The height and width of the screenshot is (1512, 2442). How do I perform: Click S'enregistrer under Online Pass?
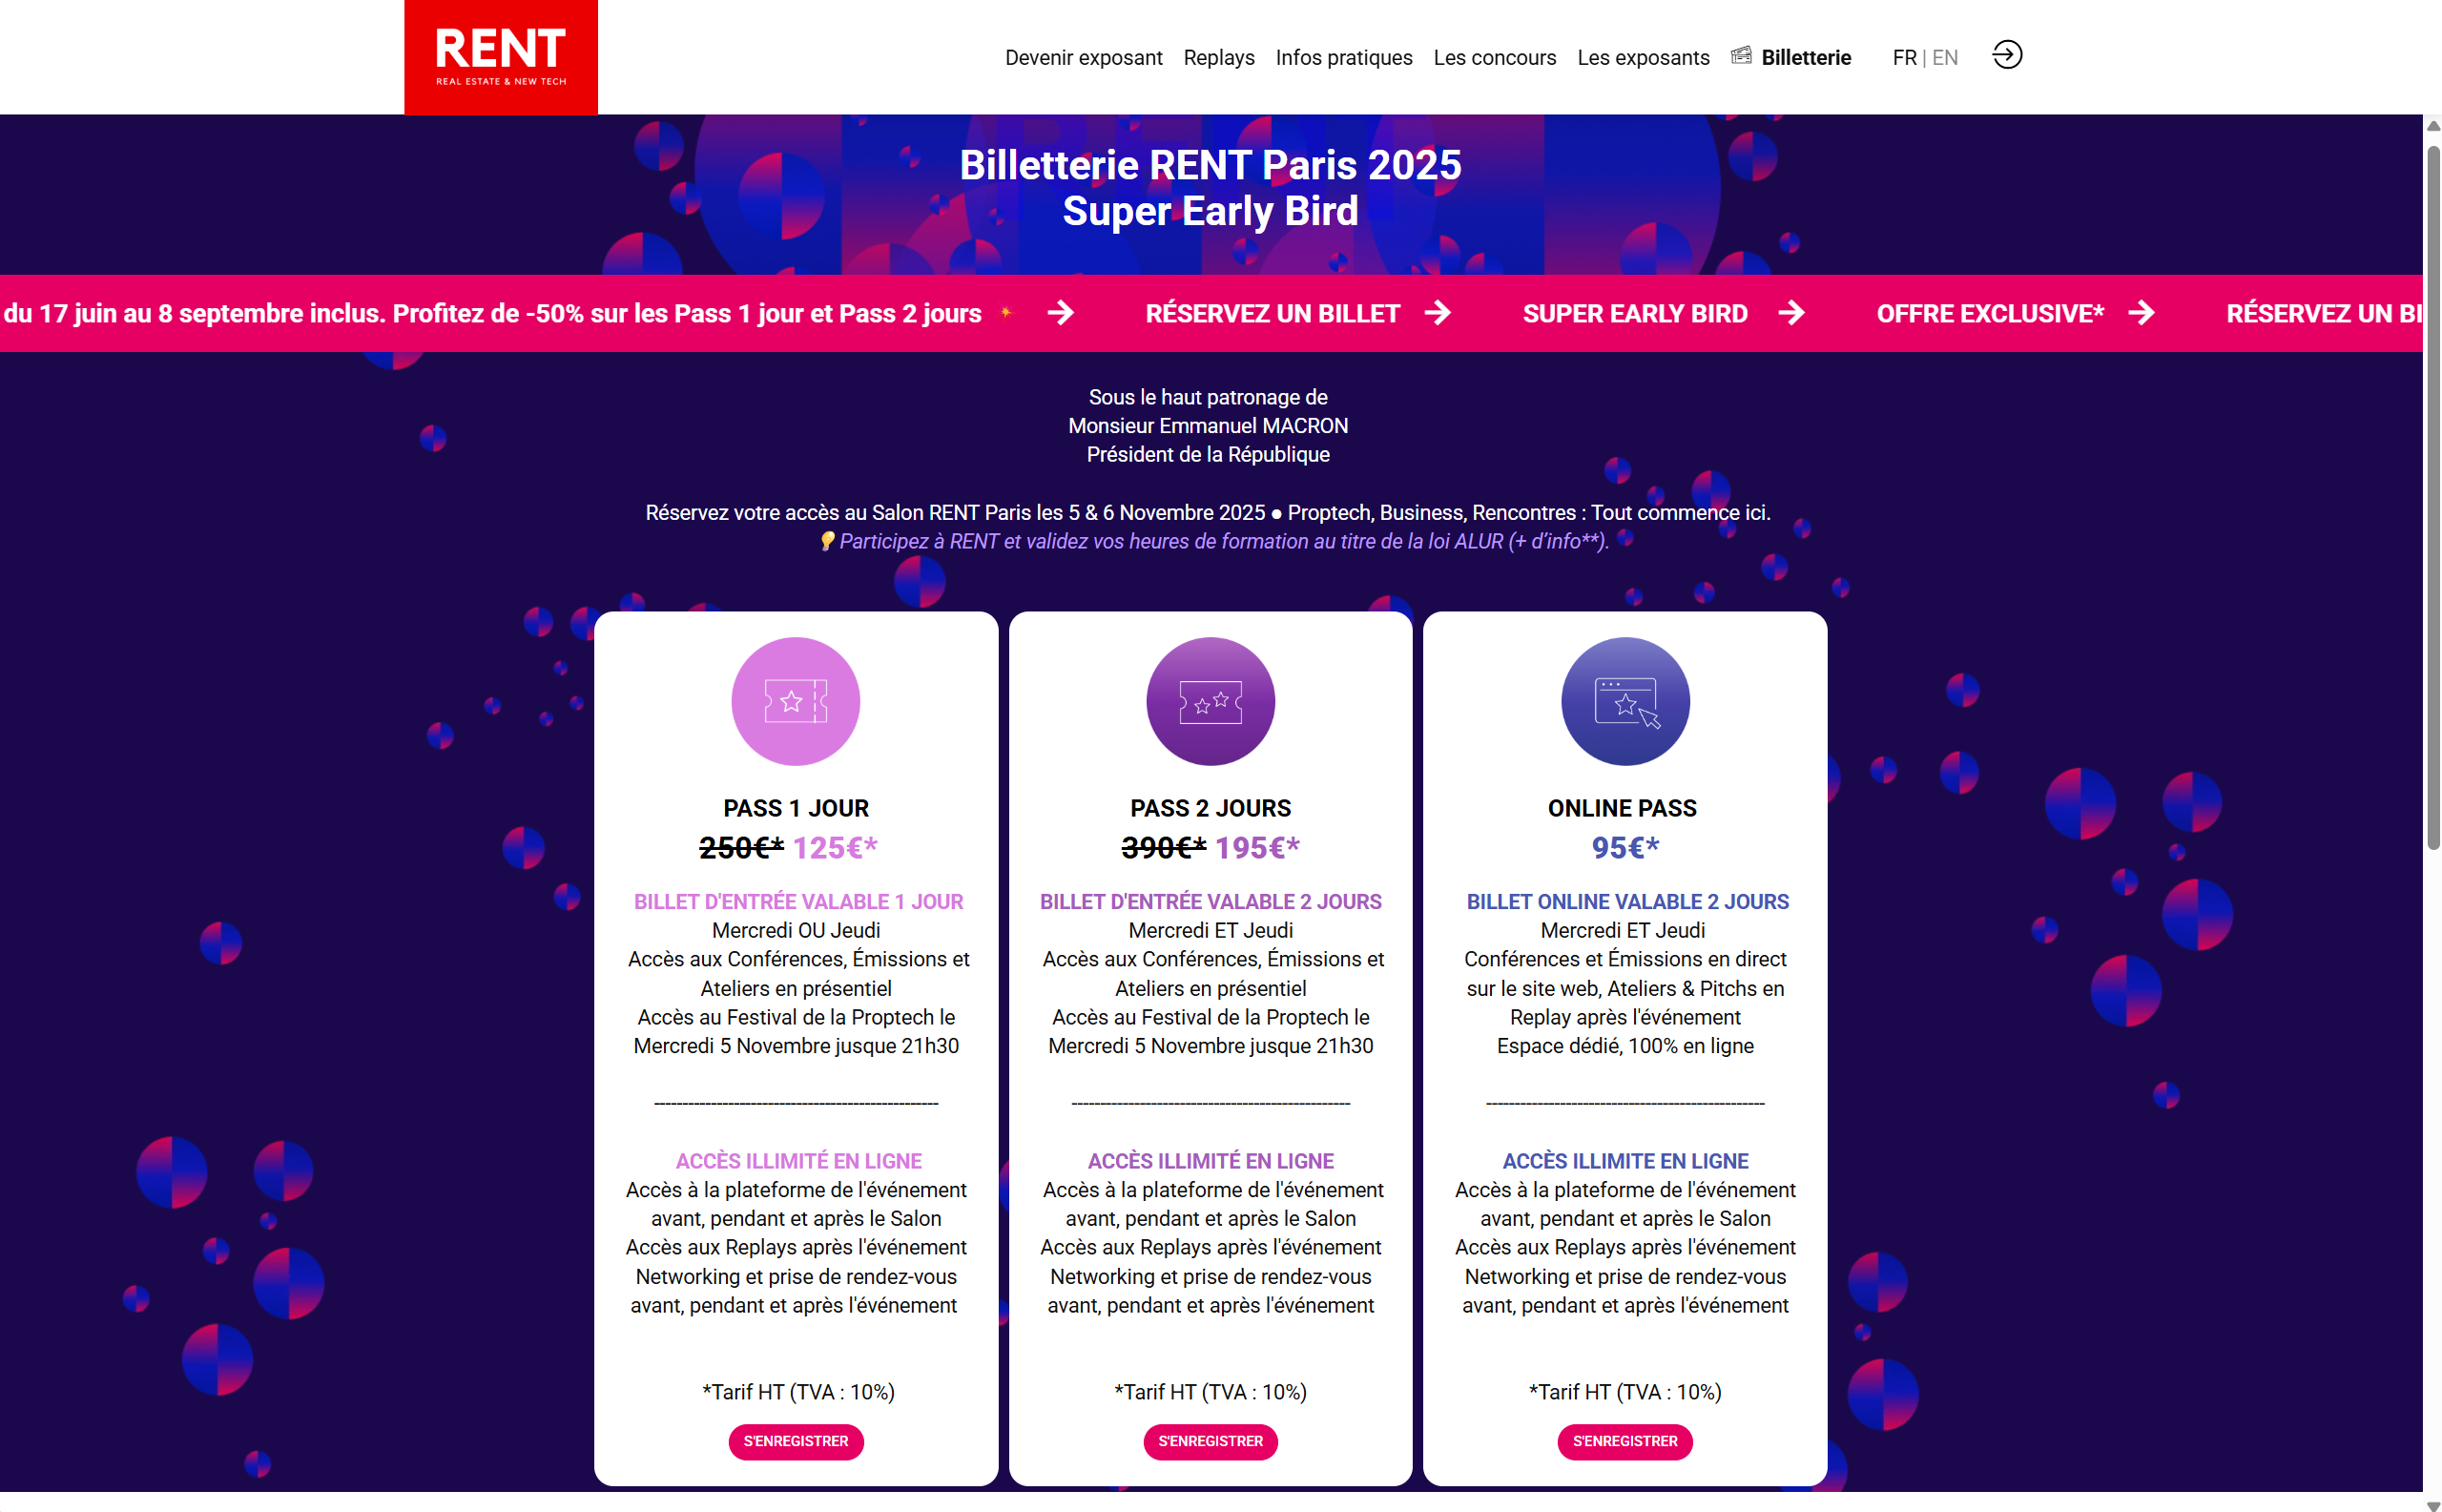[1625, 1441]
